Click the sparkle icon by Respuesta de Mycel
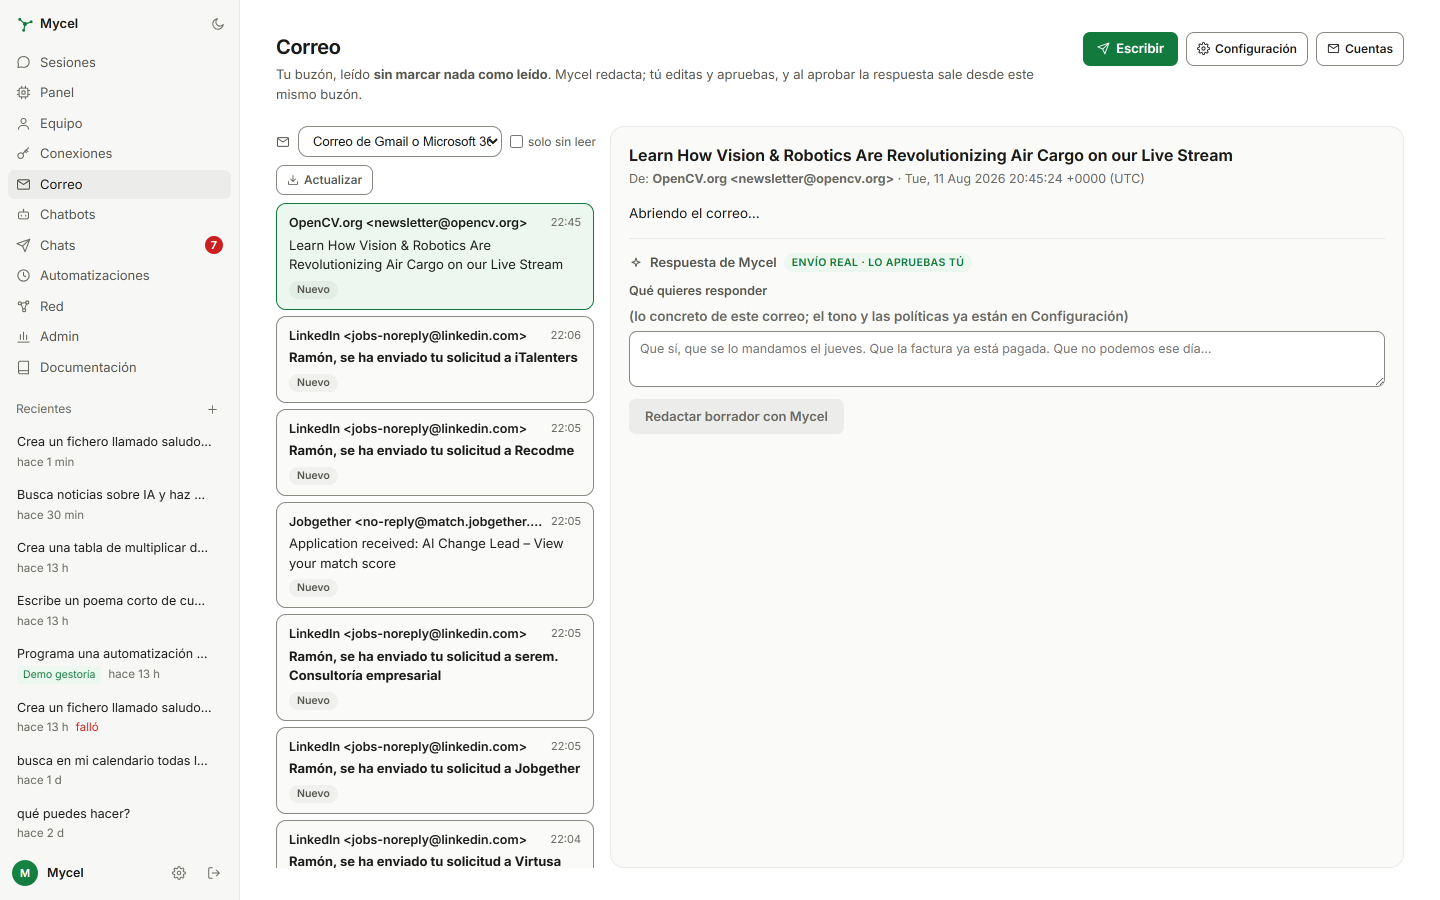 (x=636, y=262)
